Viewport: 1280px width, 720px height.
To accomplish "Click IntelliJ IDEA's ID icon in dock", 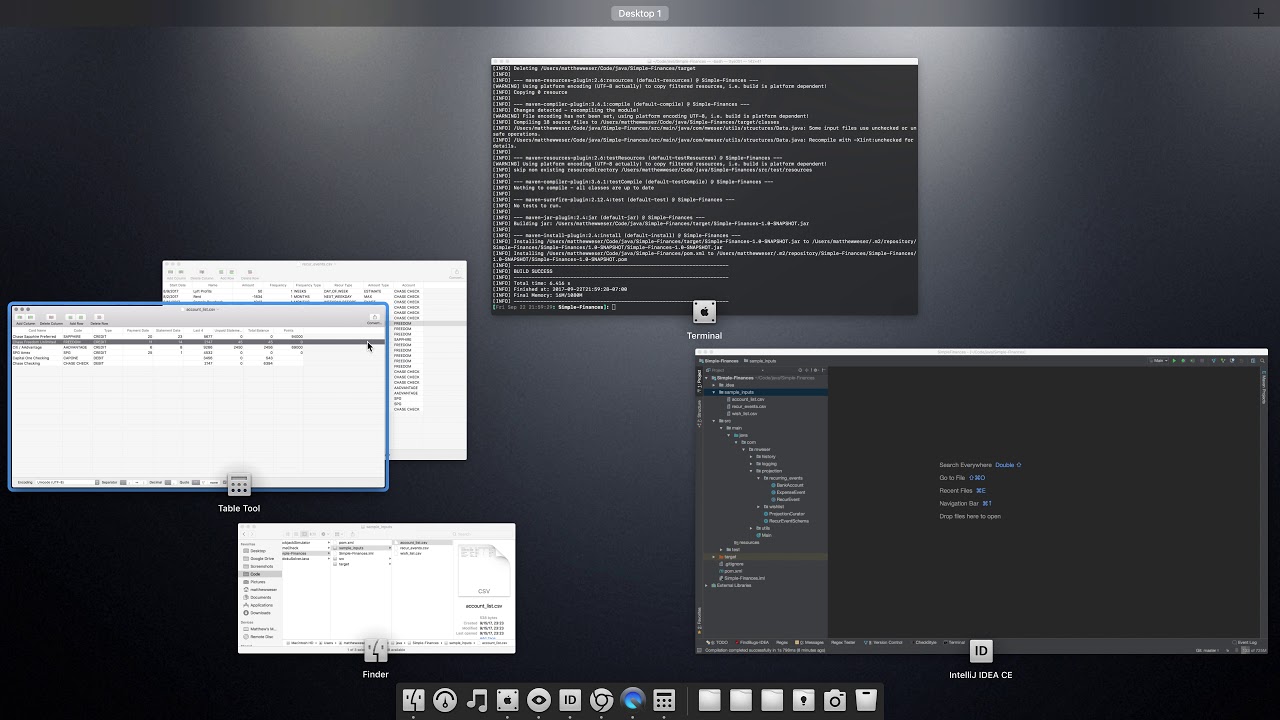I will click(x=570, y=701).
